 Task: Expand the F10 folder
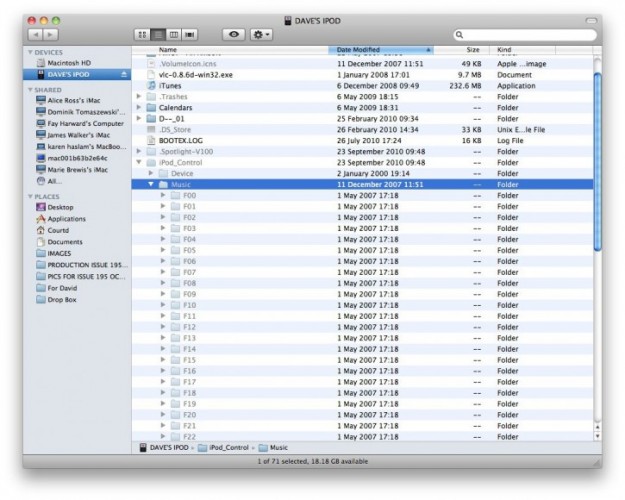click(163, 305)
